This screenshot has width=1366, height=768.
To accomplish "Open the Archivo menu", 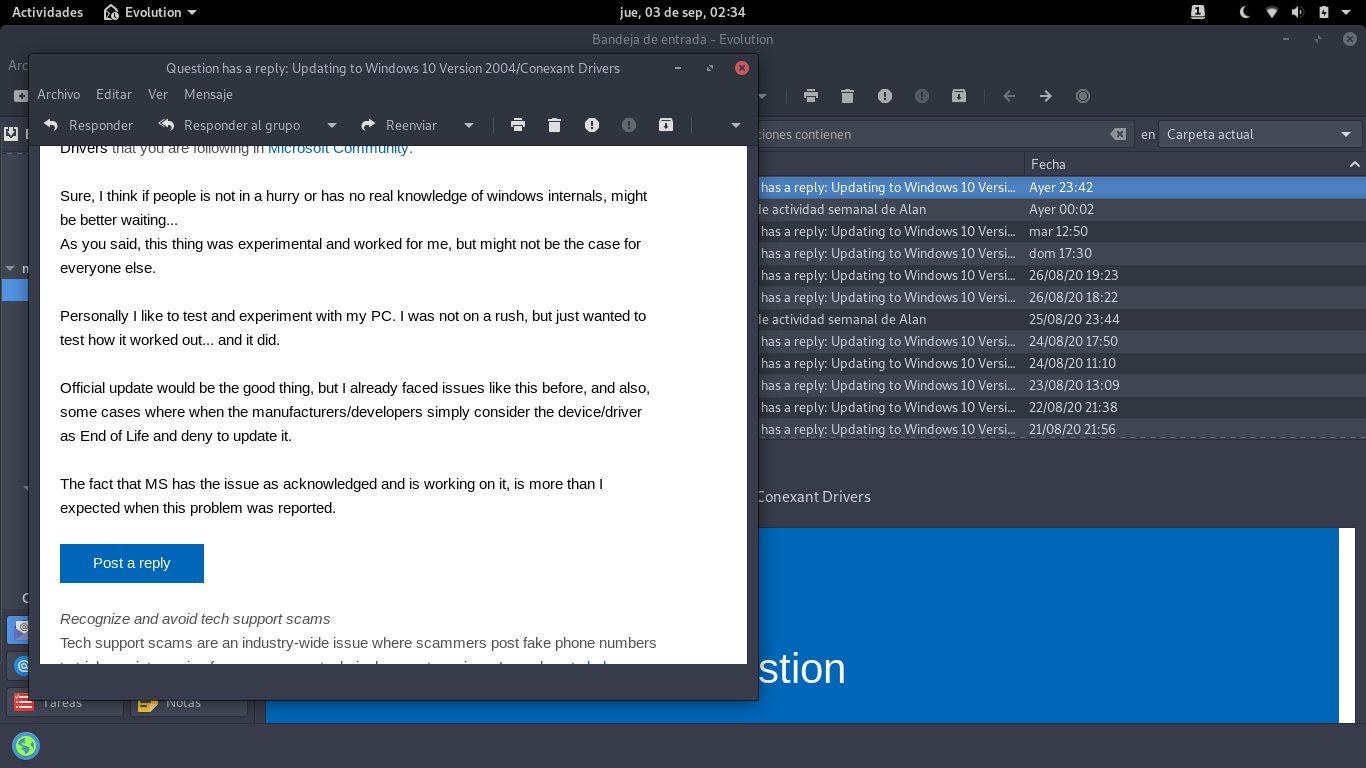I will tap(58, 94).
